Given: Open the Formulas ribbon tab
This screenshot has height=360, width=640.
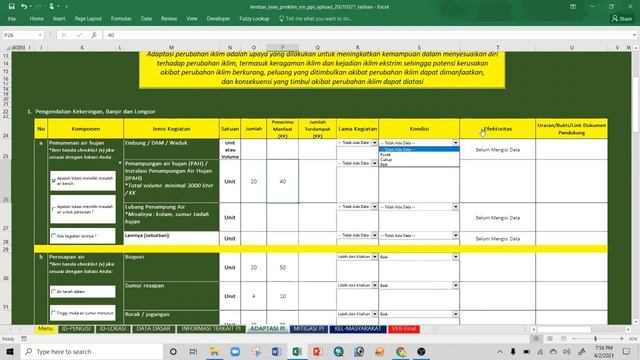Looking at the screenshot, I should [x=121, y=19].
